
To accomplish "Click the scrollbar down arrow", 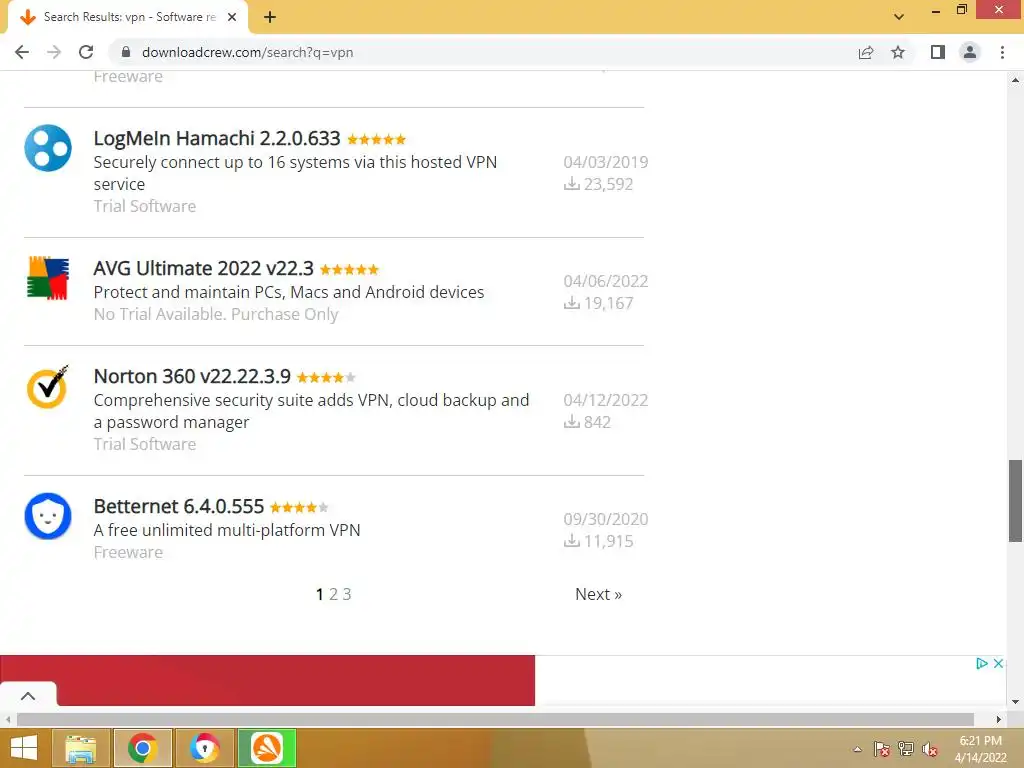I will pos(1015,702).
